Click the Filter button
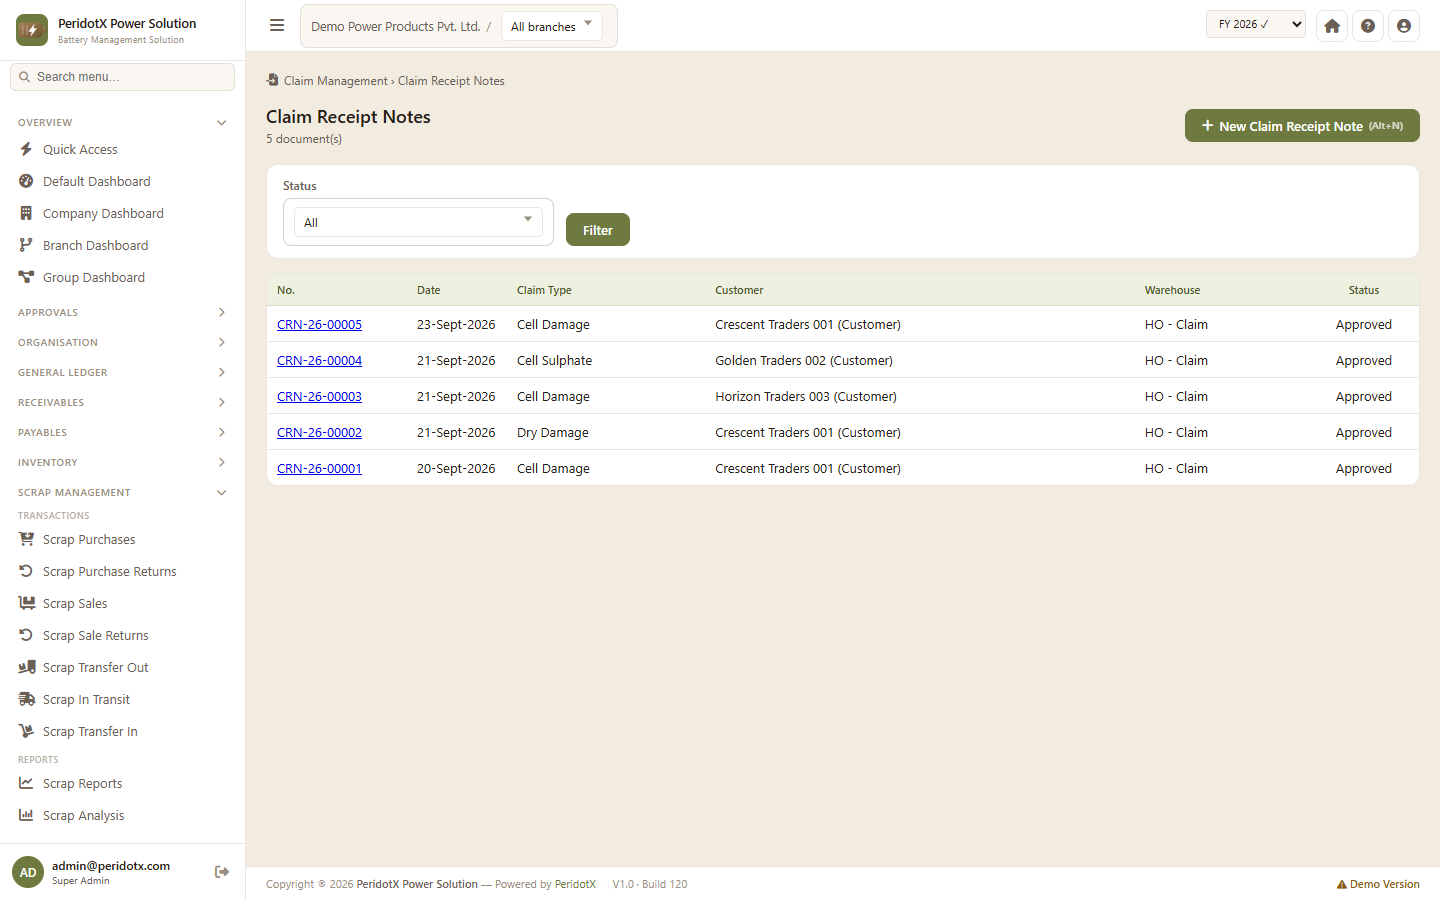The height and width of the screenshot is (900, 1440). (x=598, y=230)
